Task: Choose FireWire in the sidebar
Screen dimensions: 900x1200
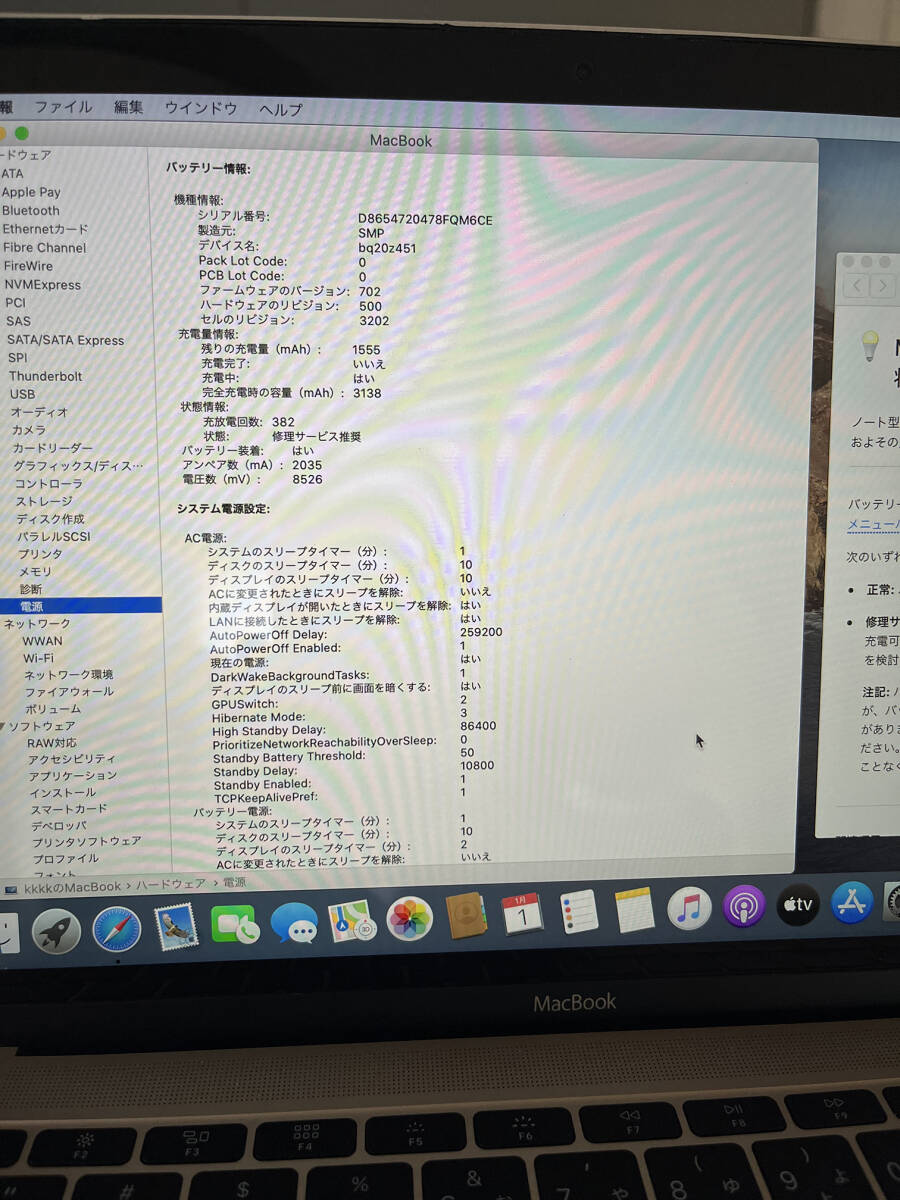Action: [x=28, y=266]
